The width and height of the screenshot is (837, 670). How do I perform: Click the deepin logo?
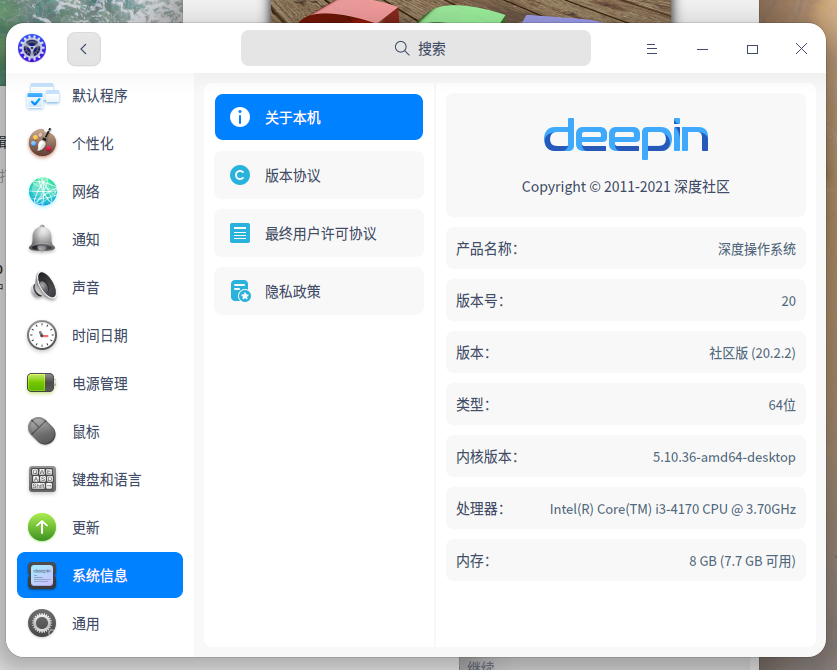click(x=626, y=138)
